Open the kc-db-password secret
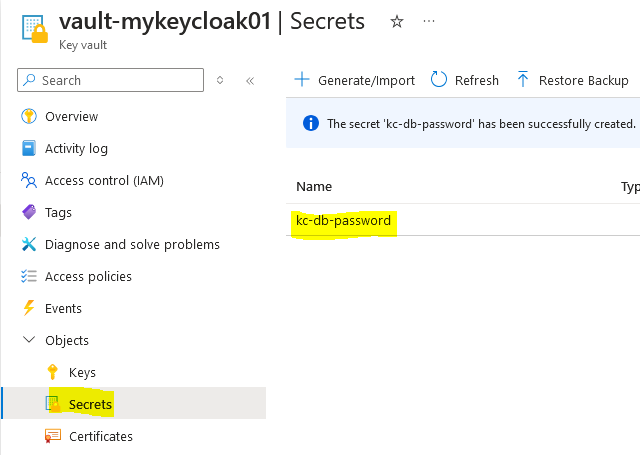 tap(344, 220)
